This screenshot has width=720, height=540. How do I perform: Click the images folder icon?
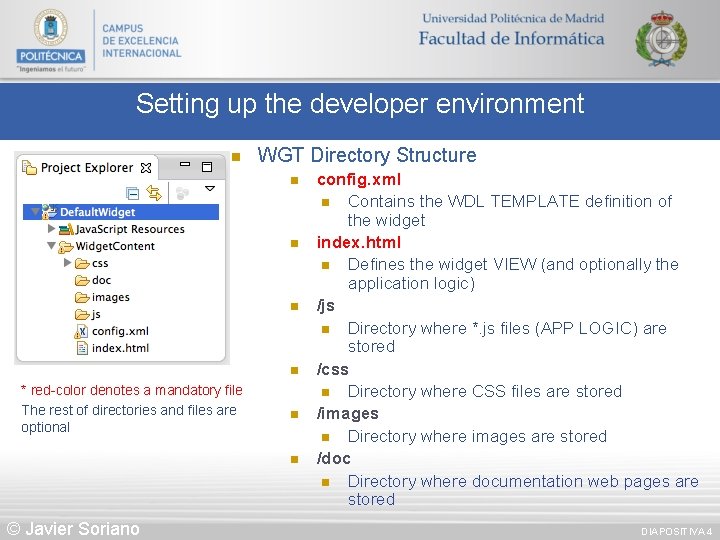point(82,298)
